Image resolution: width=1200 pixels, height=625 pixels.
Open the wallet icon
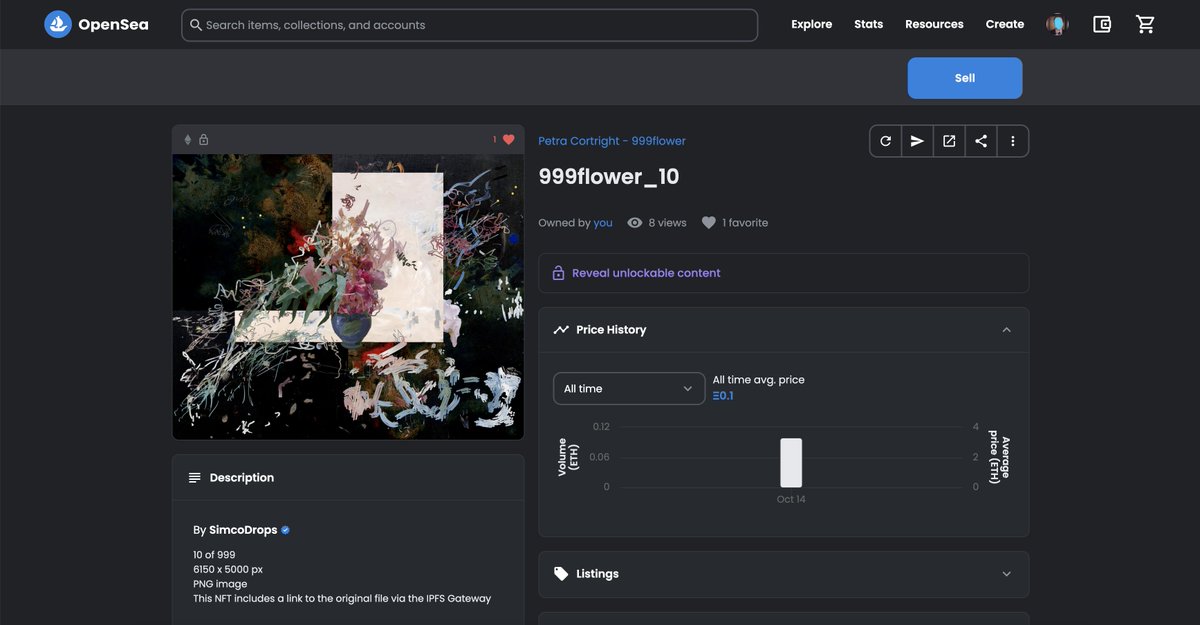tap(1102, 24)
